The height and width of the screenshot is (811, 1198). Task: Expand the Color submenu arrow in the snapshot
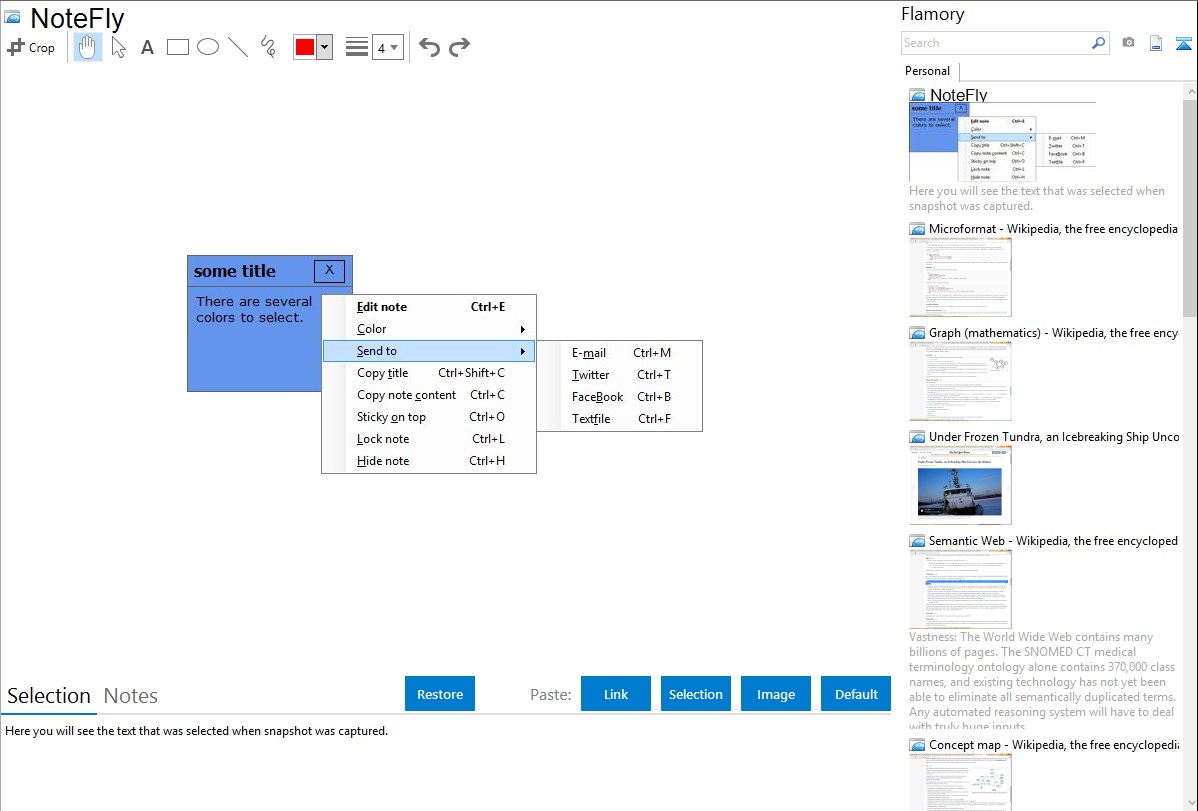click(523, 329)
